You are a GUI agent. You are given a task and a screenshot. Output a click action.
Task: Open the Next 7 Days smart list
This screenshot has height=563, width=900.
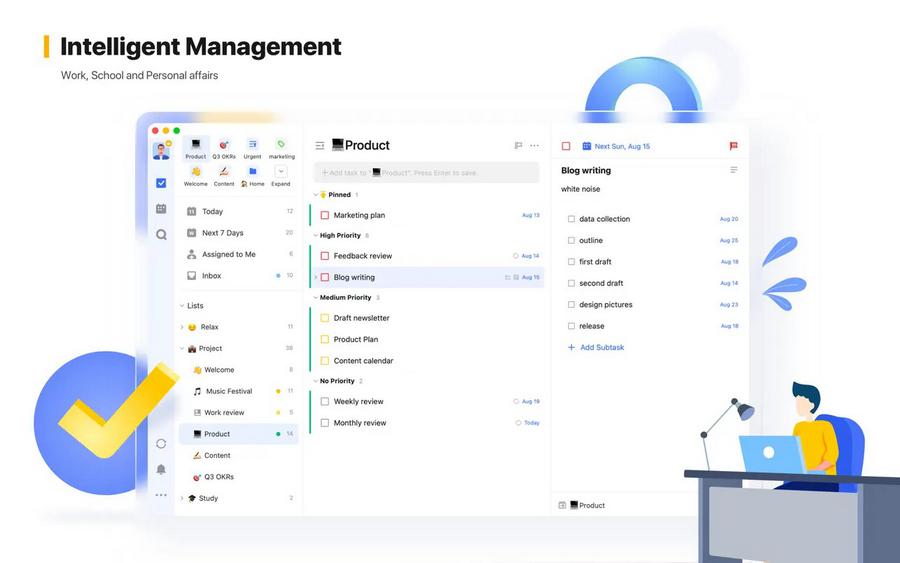(239, 233)
